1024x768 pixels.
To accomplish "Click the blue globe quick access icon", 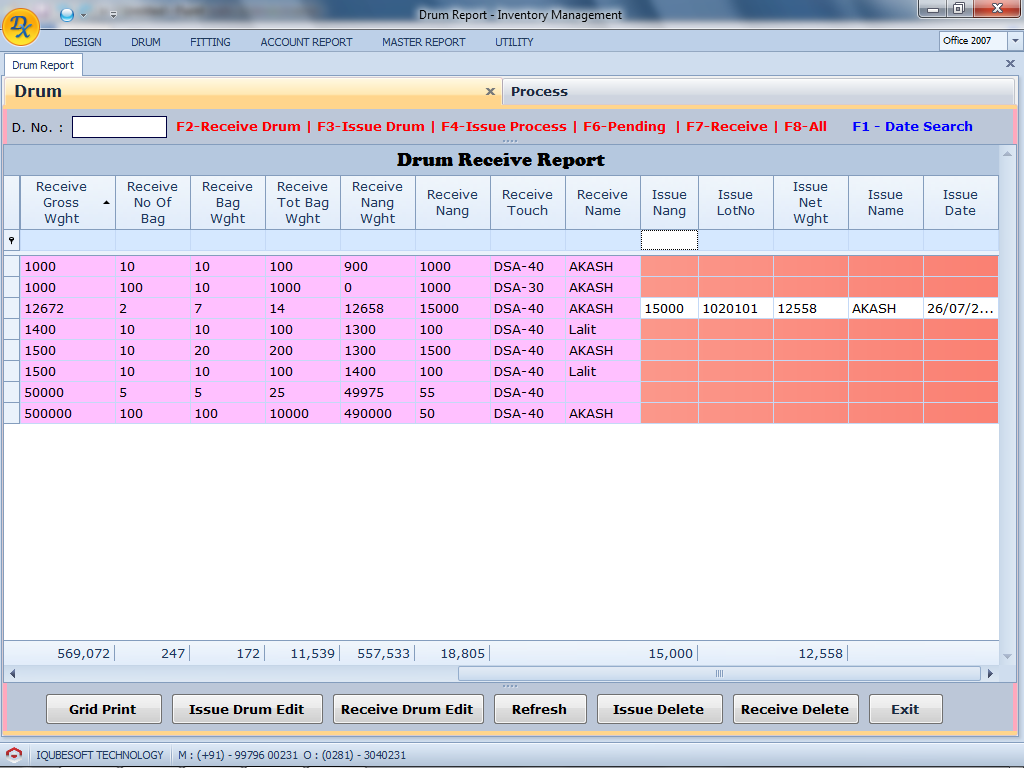I will click(x=67, y=14).
